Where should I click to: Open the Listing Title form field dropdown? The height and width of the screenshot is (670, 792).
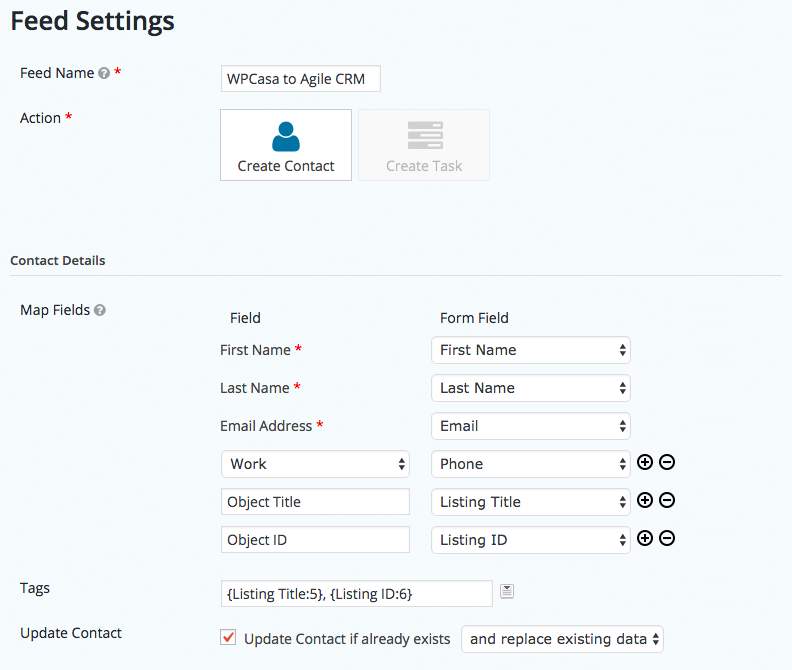(x=531, y=502)
